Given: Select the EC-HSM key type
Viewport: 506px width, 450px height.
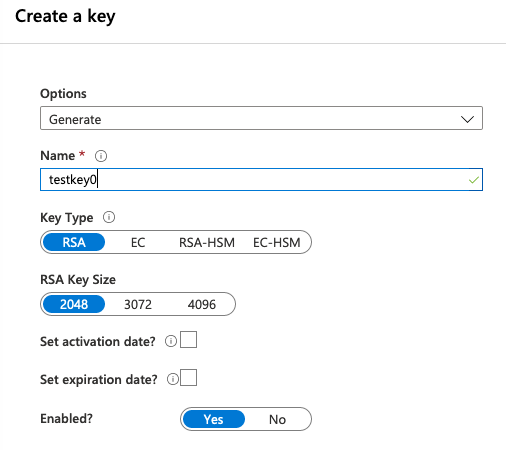Looking at the screenshot, I should point(277,242).
